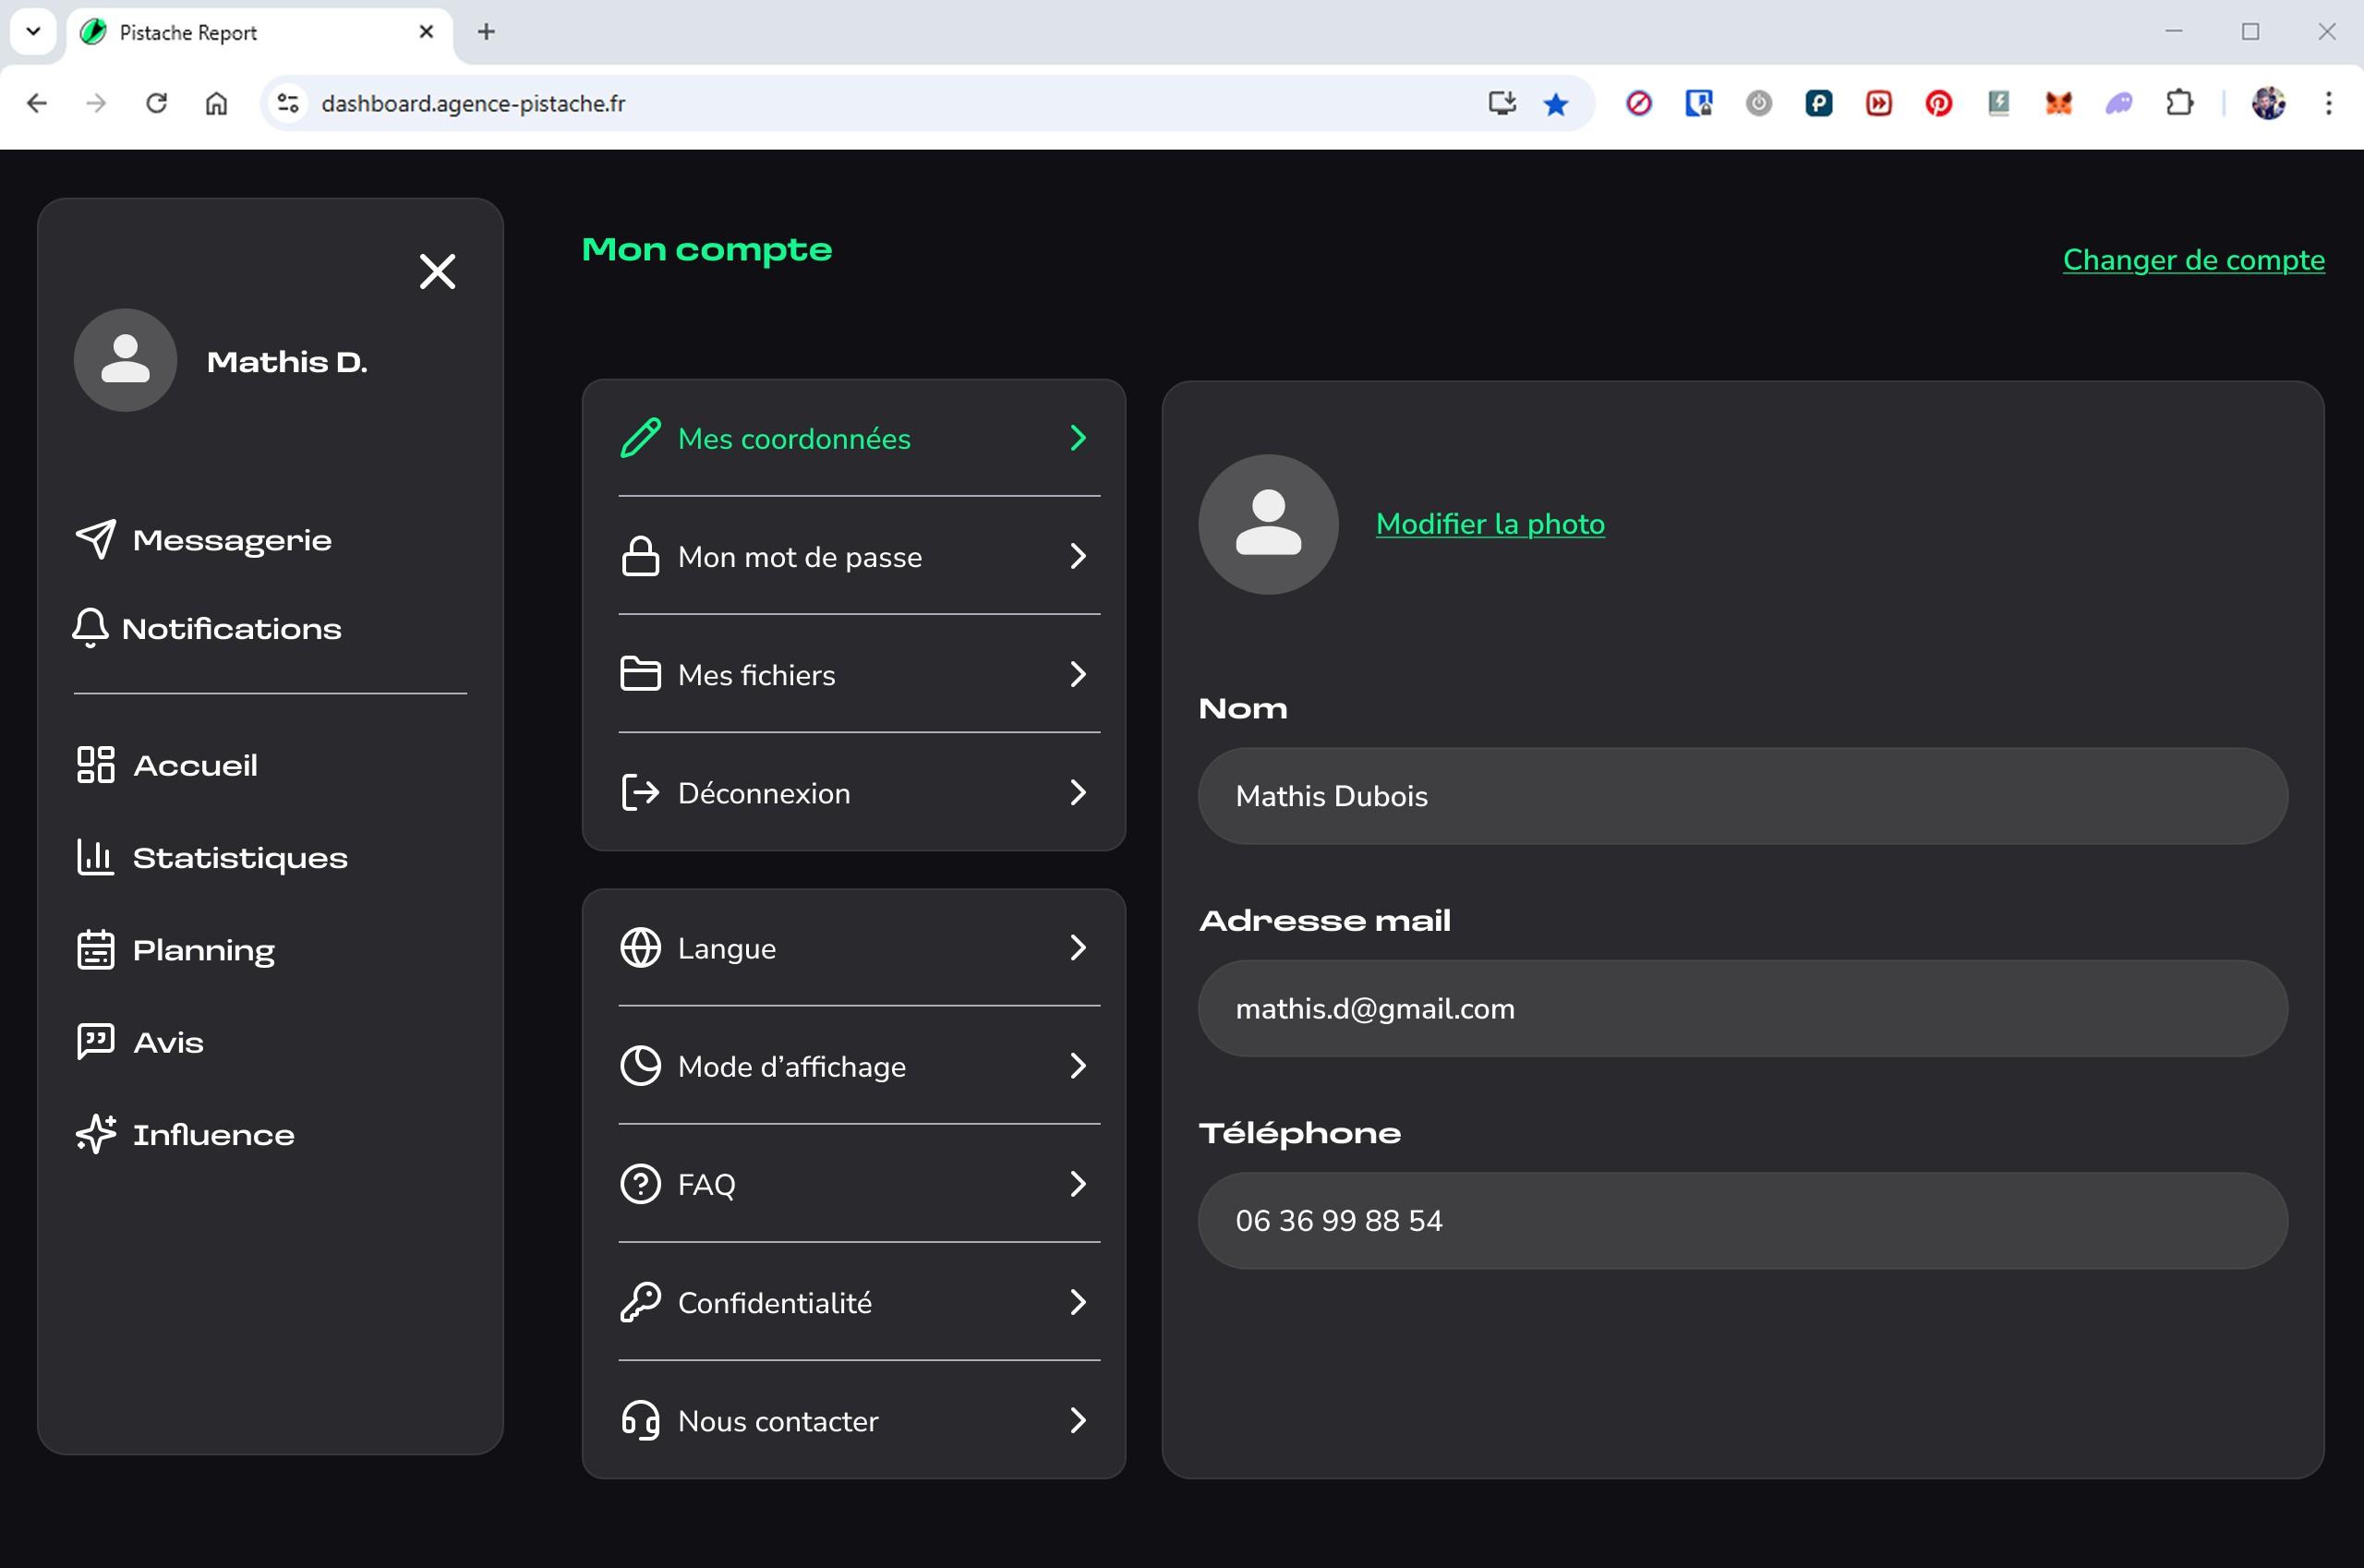This screenshot has height=1568, width=2364.
Task: Click Changer de compte link
Action: [x=2193, y=260]
